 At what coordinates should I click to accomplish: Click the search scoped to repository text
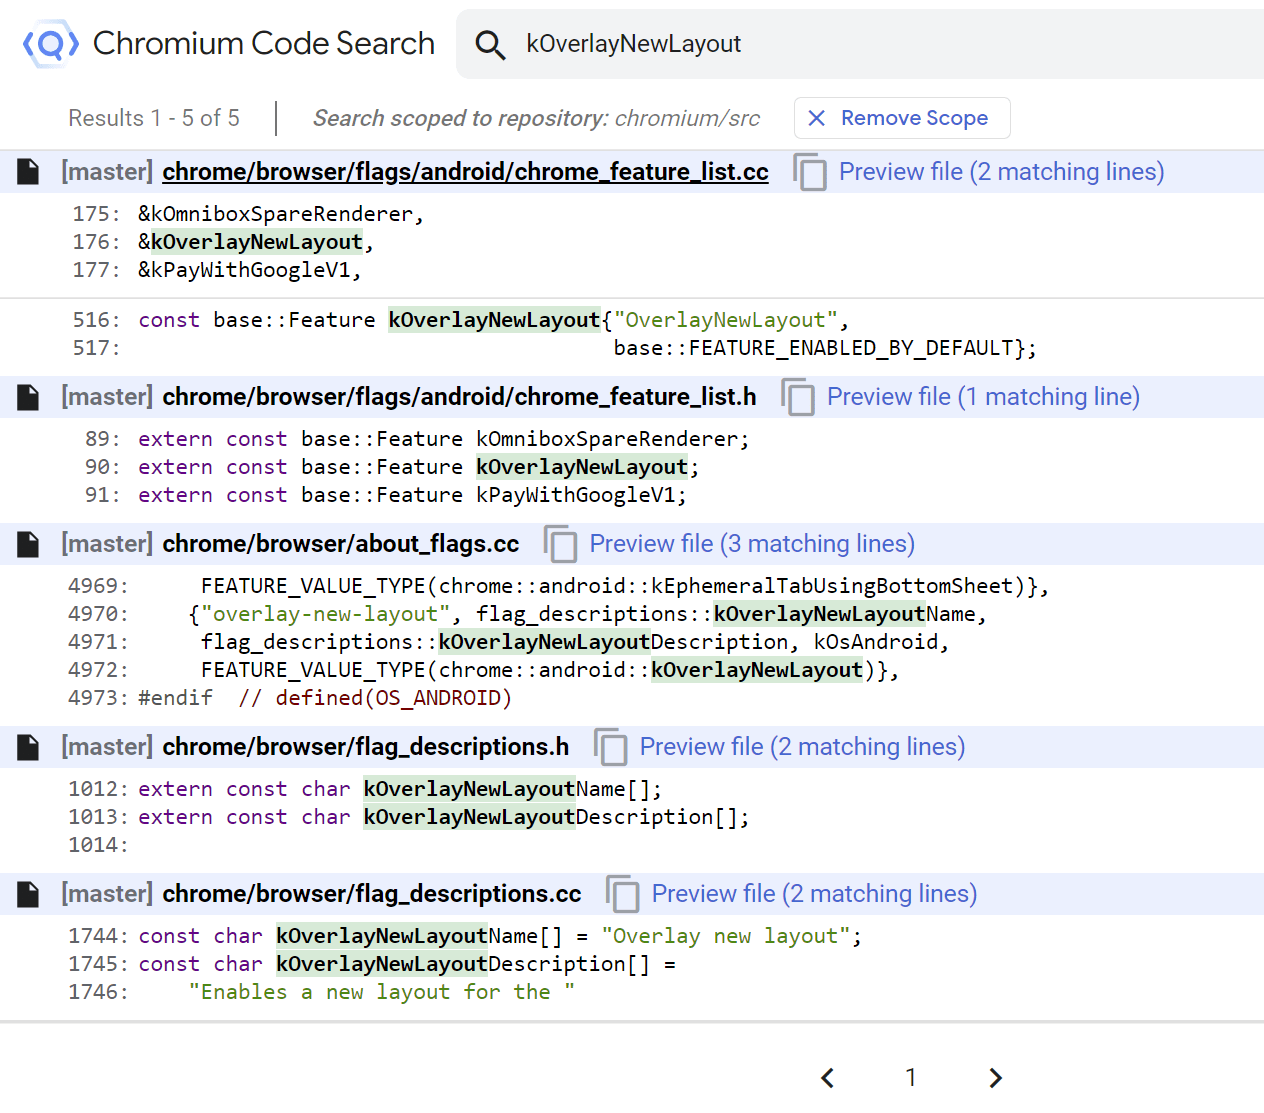click(x=537, y=118)
